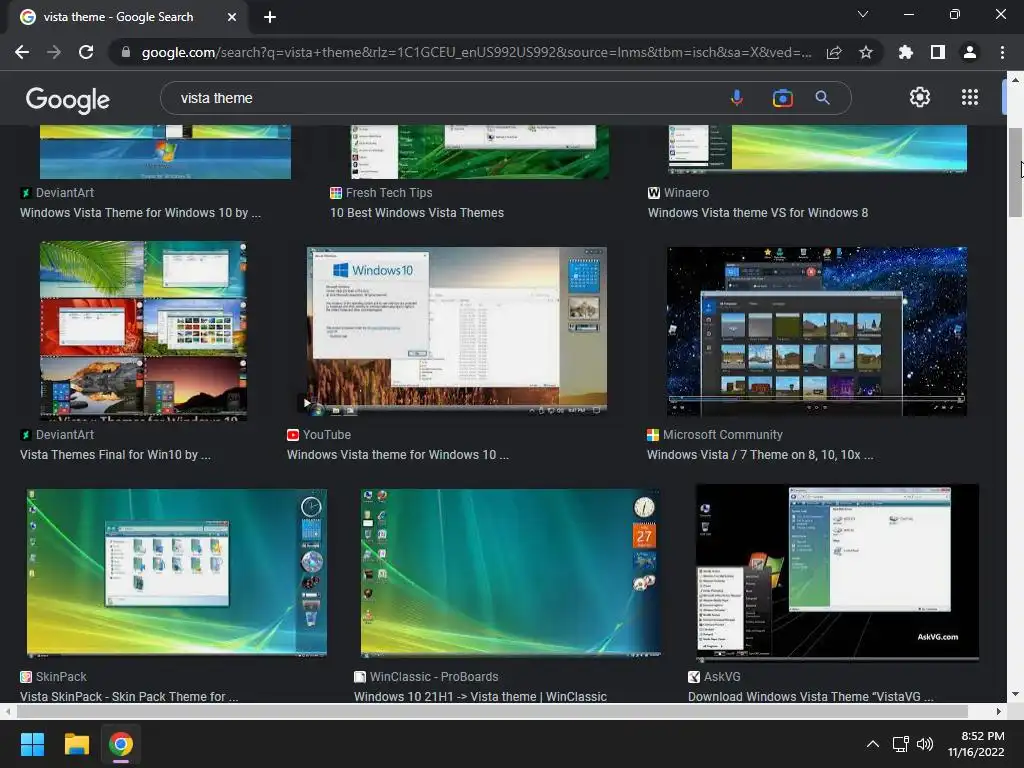Open the volume control in tray

point(925,744)
